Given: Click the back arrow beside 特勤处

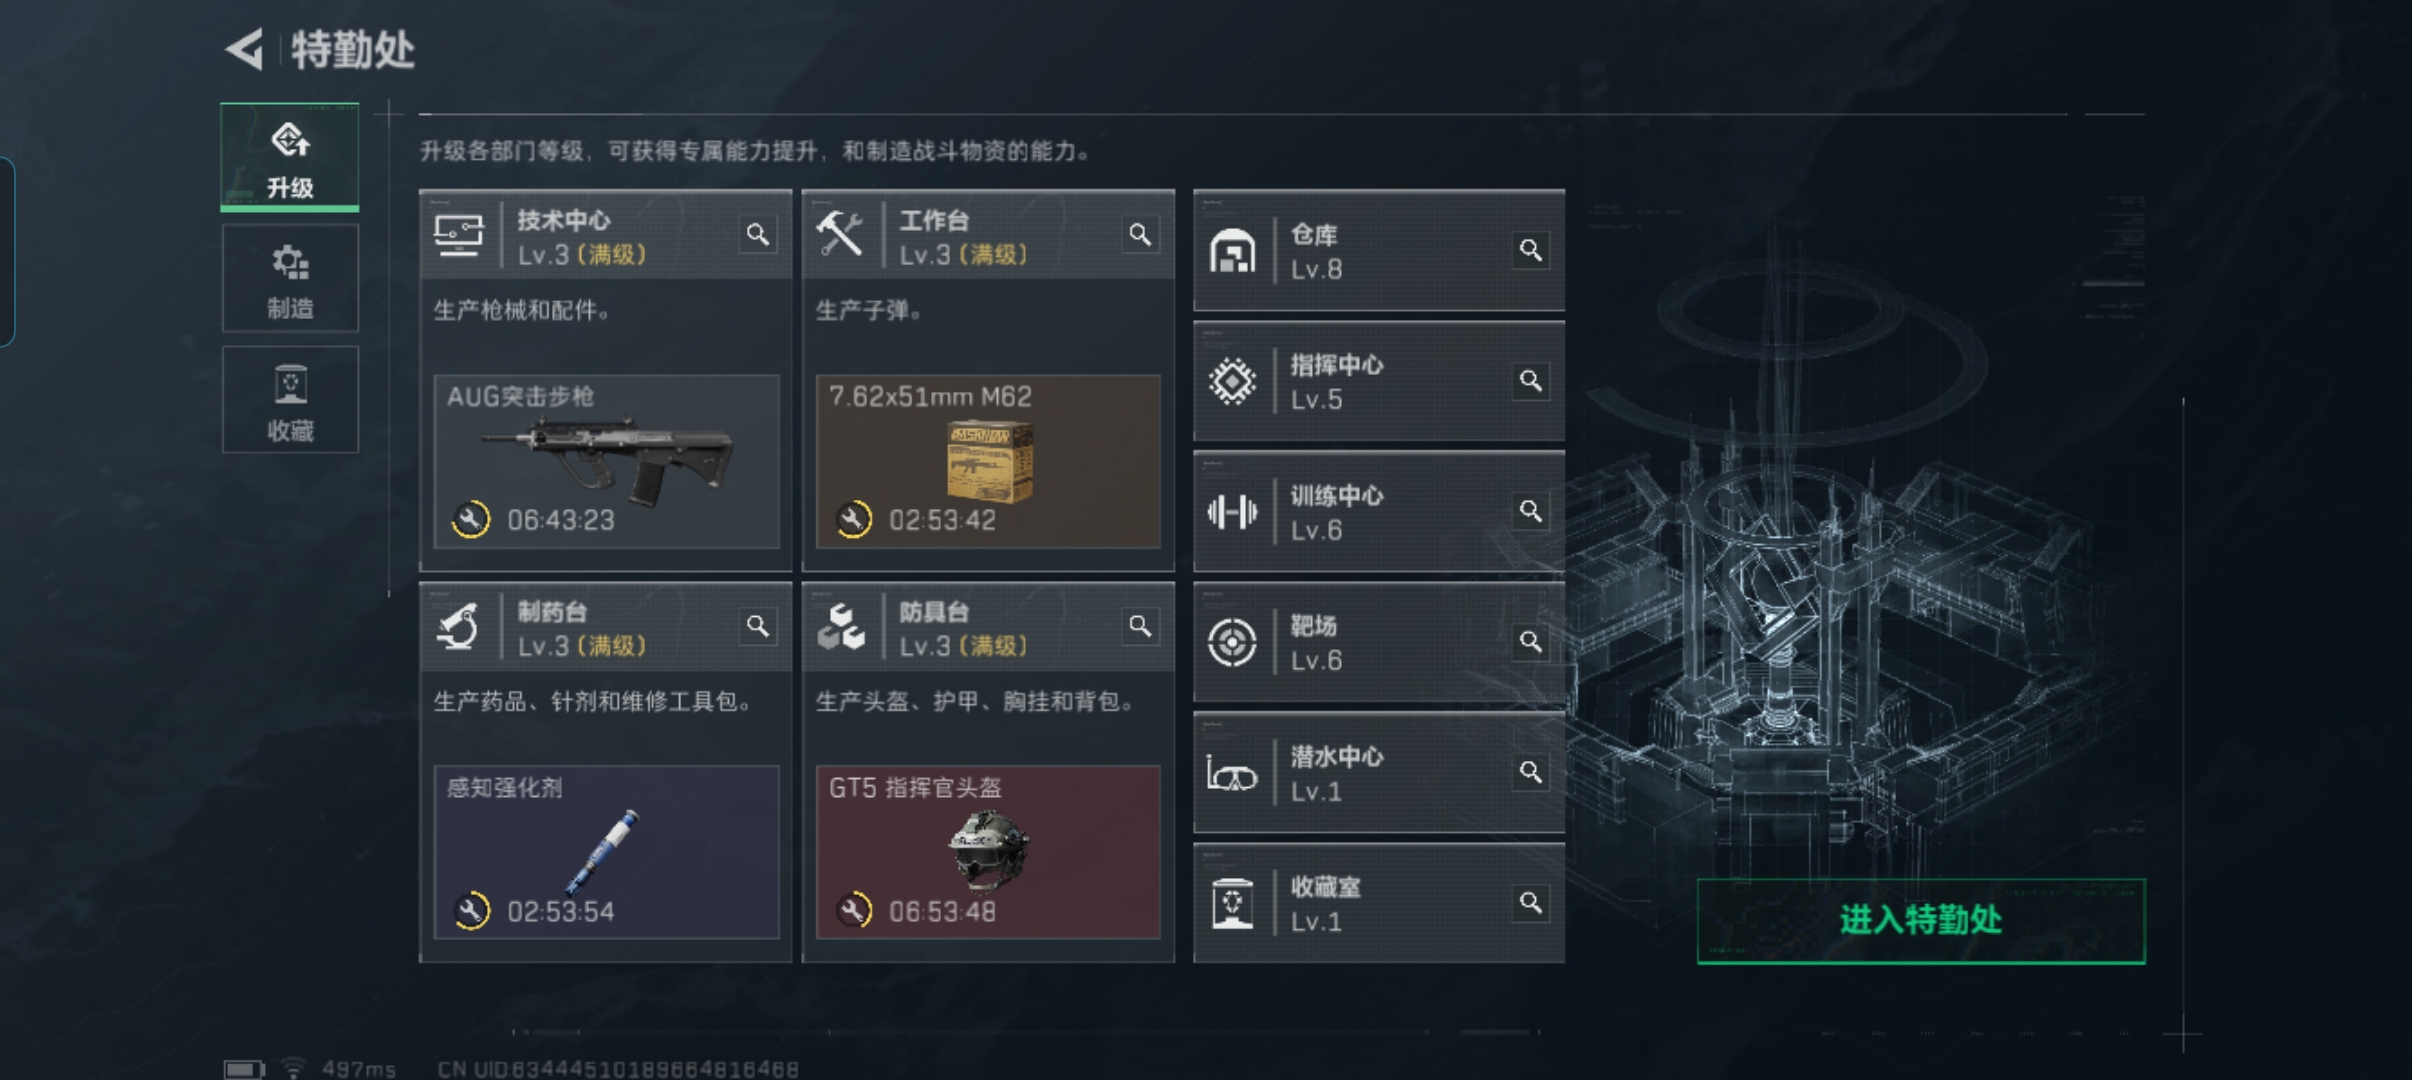Looking at the screenshot, I should coord(244,49).
